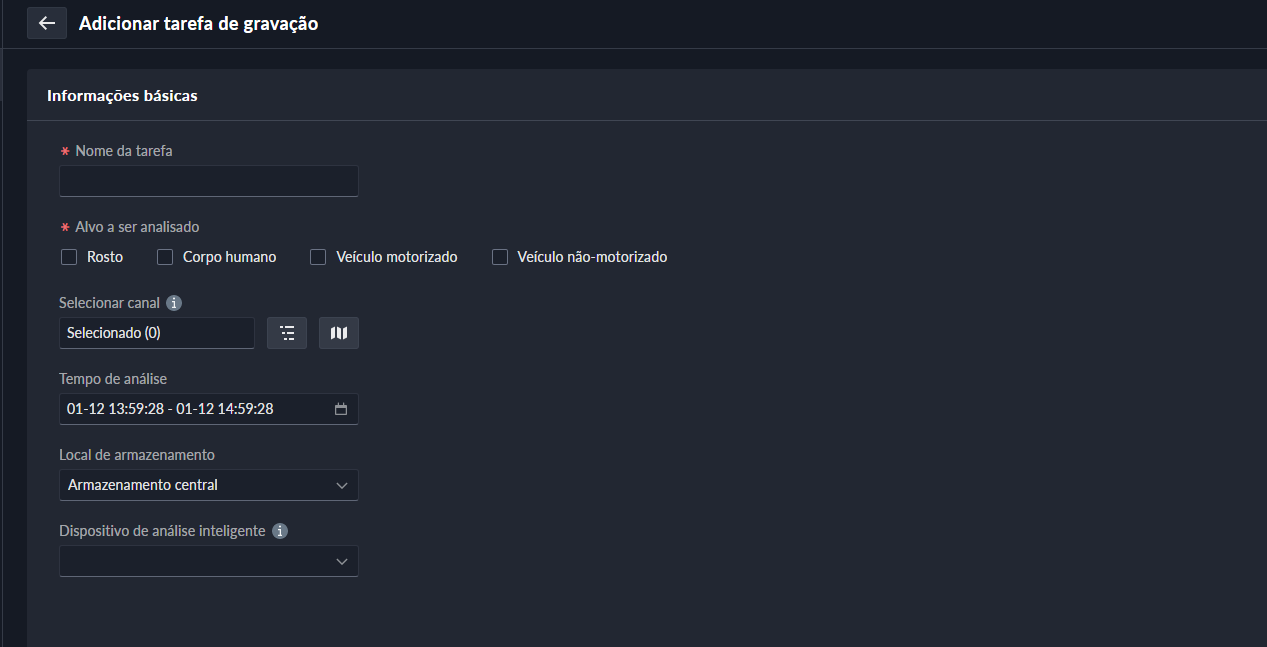
Task: Enable the Rosto checkbox
Action: pyautogui.click(x=69, y=257)
